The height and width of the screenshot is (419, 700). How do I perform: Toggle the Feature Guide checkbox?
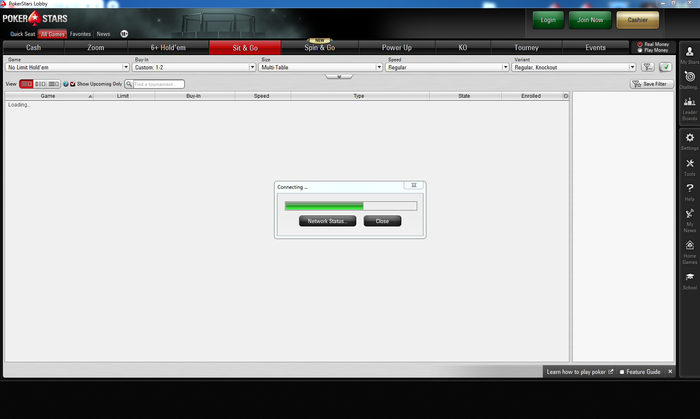pyautogui.click(x=621, y=372)
